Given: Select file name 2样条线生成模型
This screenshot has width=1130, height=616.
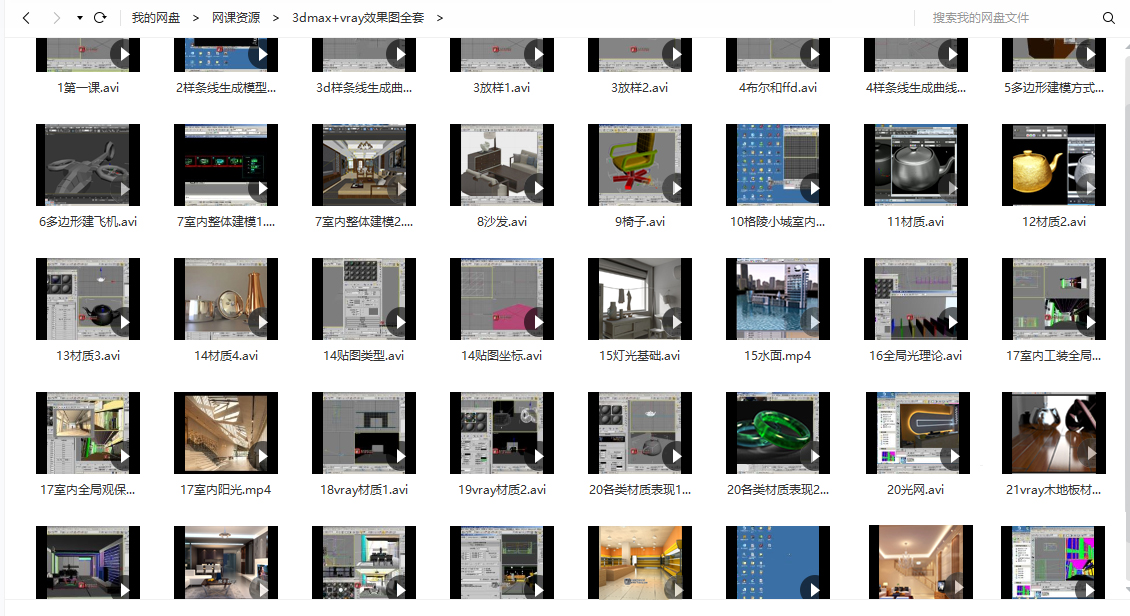Looking at the screenshot, I should 226,88.
